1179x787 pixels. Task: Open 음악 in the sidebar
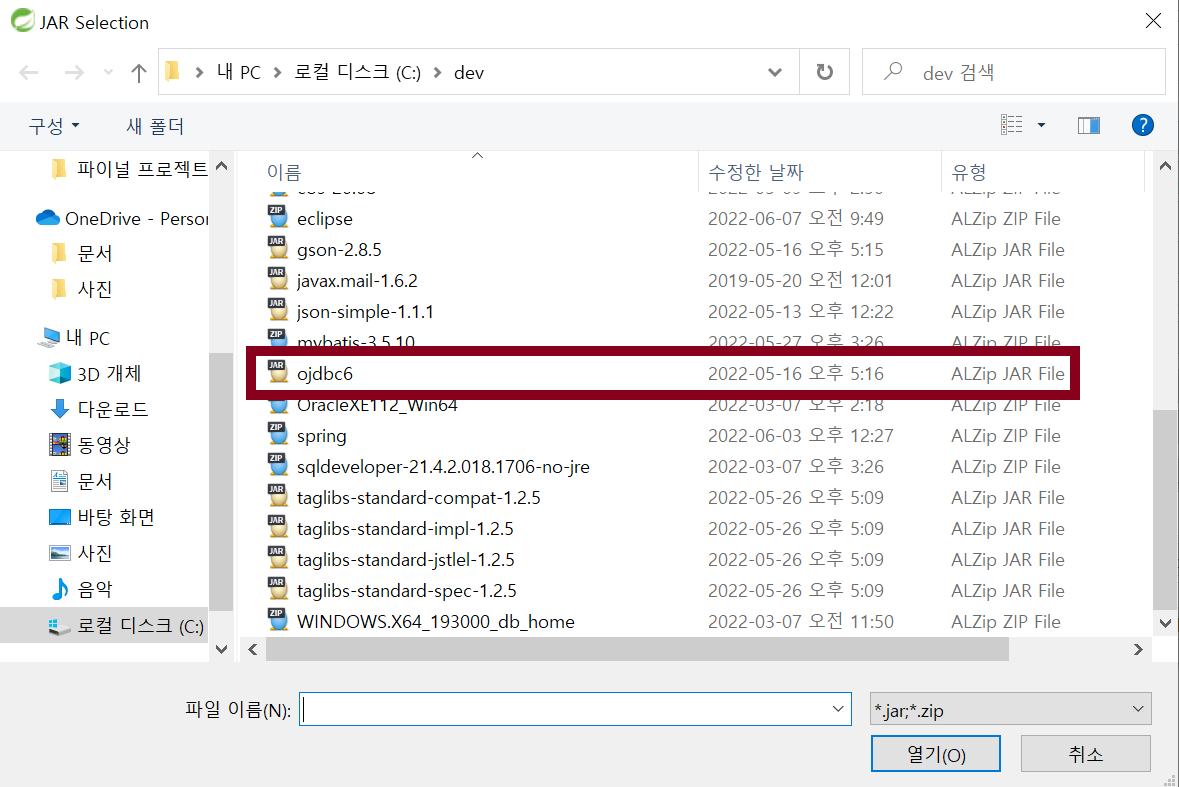pyautogui.click(x=81, y=589)
